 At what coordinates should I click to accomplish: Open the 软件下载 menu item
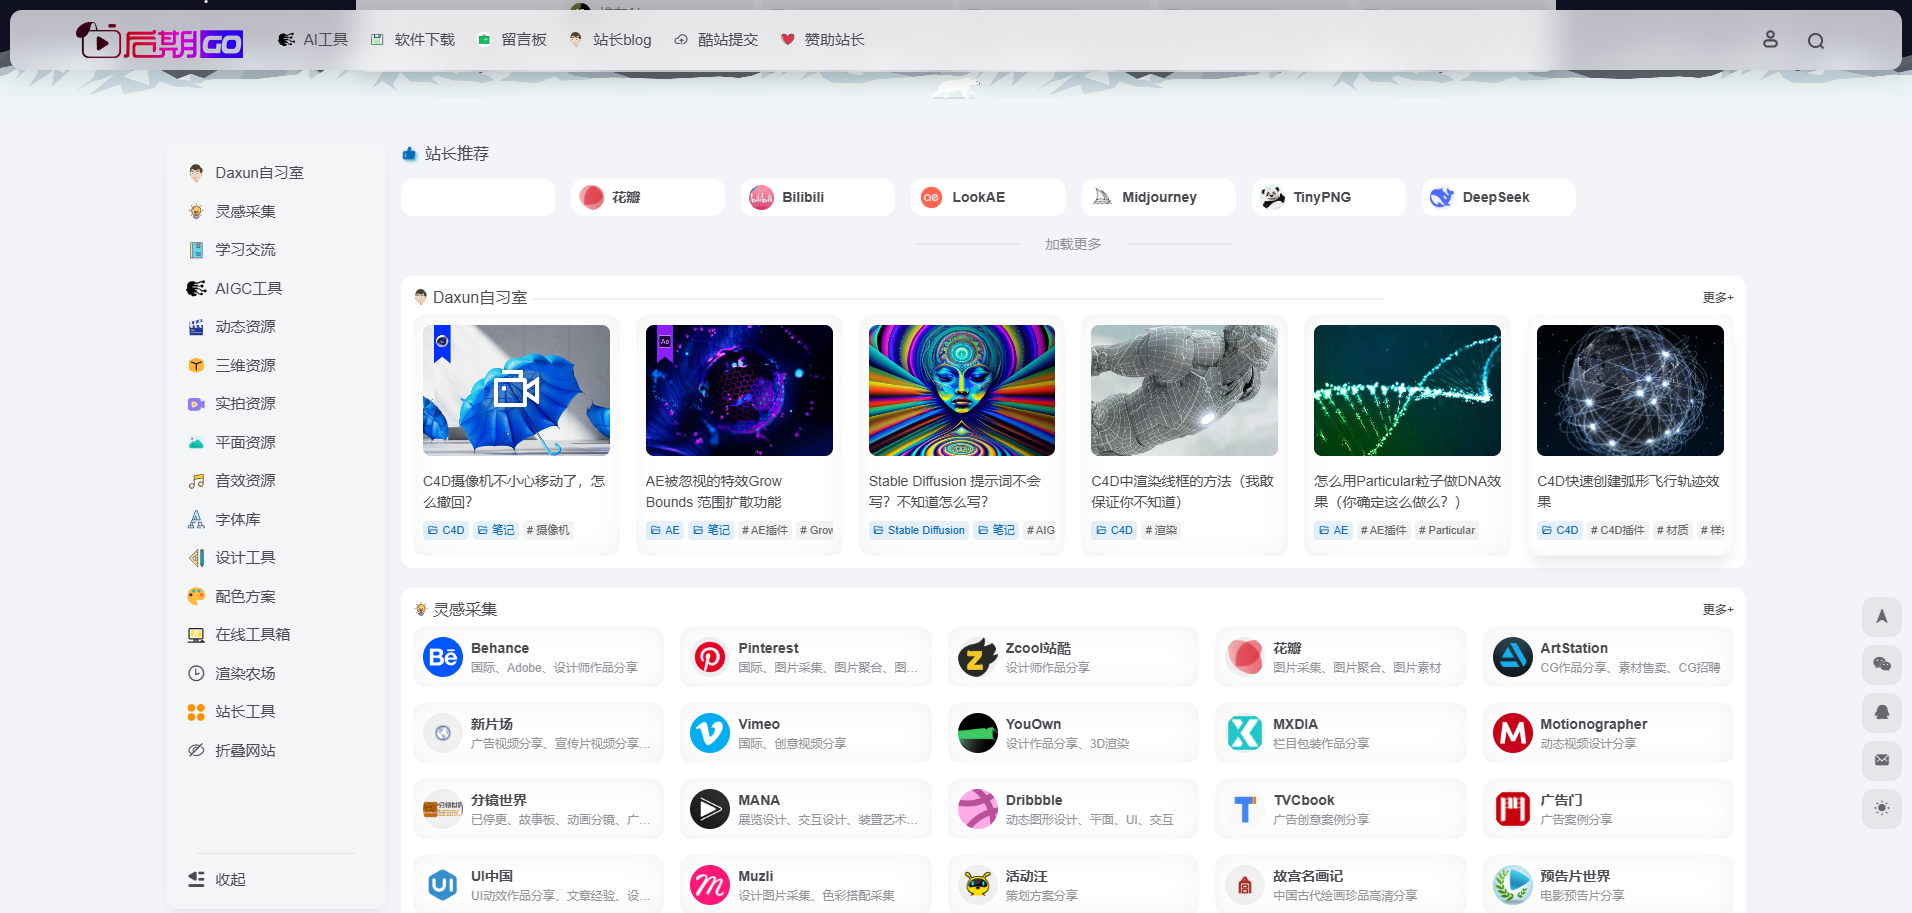pyautogui.click(x=413, y=39)
